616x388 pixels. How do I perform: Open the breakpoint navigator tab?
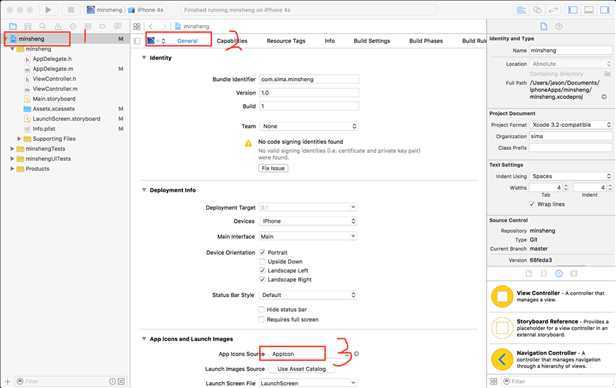(x=103, y=26)
